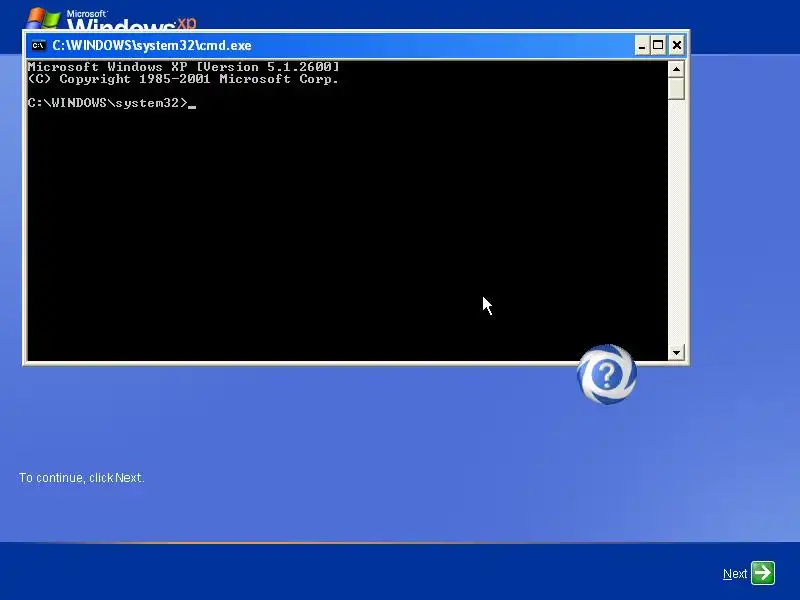The width and height of the screenshot is (800, 600).
Task: Click the Microsoft Windows XP version line
Action: click(x=184, y=67)
